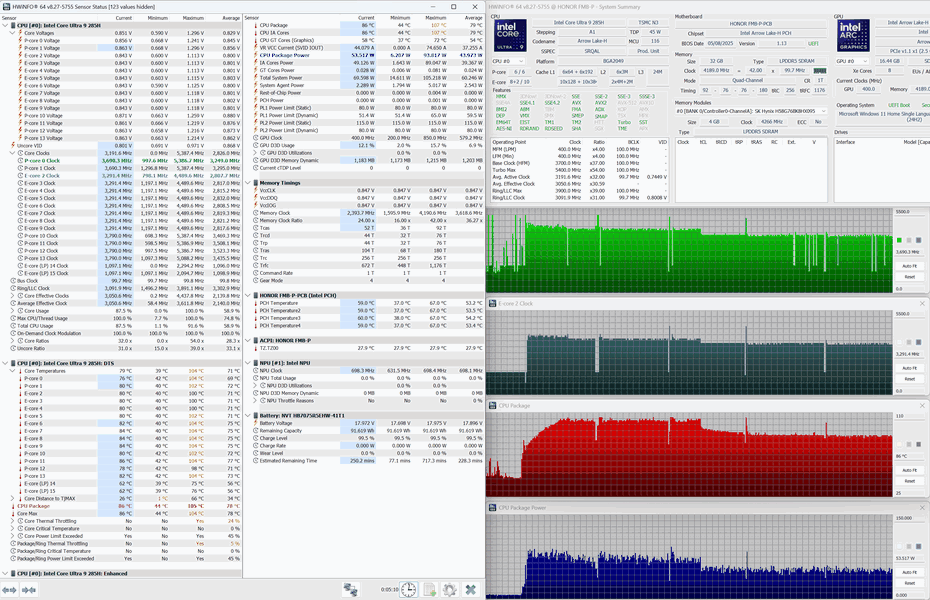Click the thermometer icon beside PCH Temperature
The image size is (930, 600).
[256, 303]
